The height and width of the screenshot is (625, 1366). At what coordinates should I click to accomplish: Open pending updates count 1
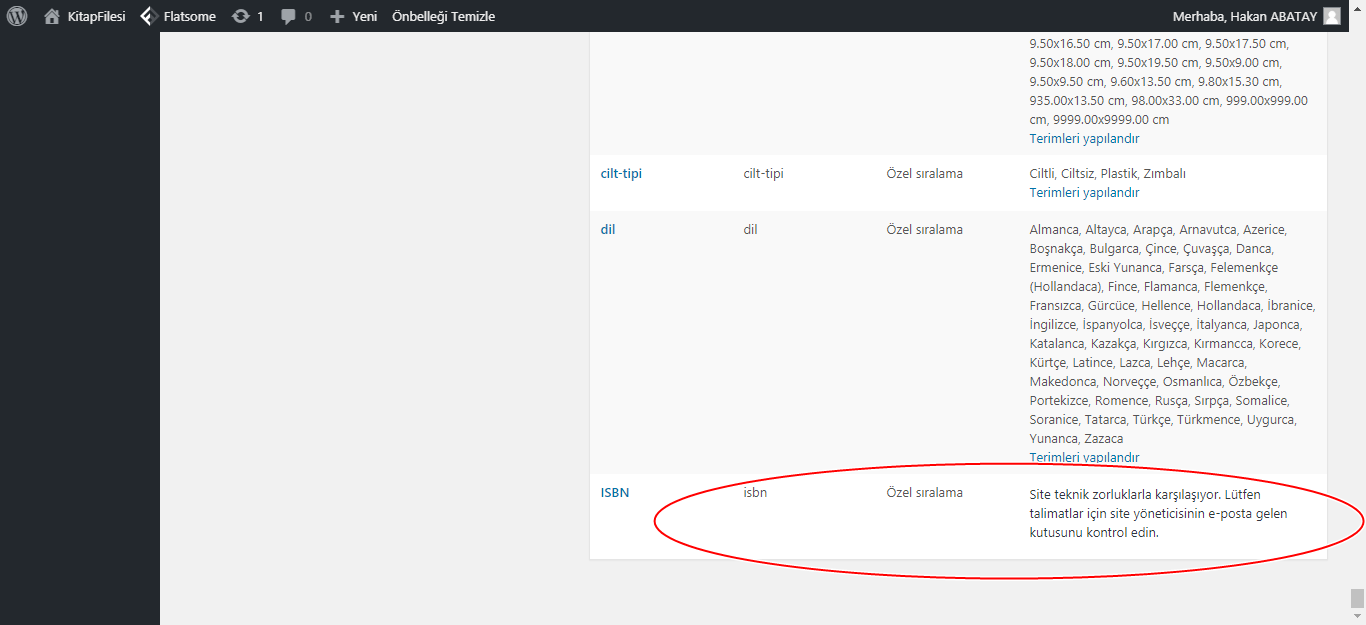[260, 16]
